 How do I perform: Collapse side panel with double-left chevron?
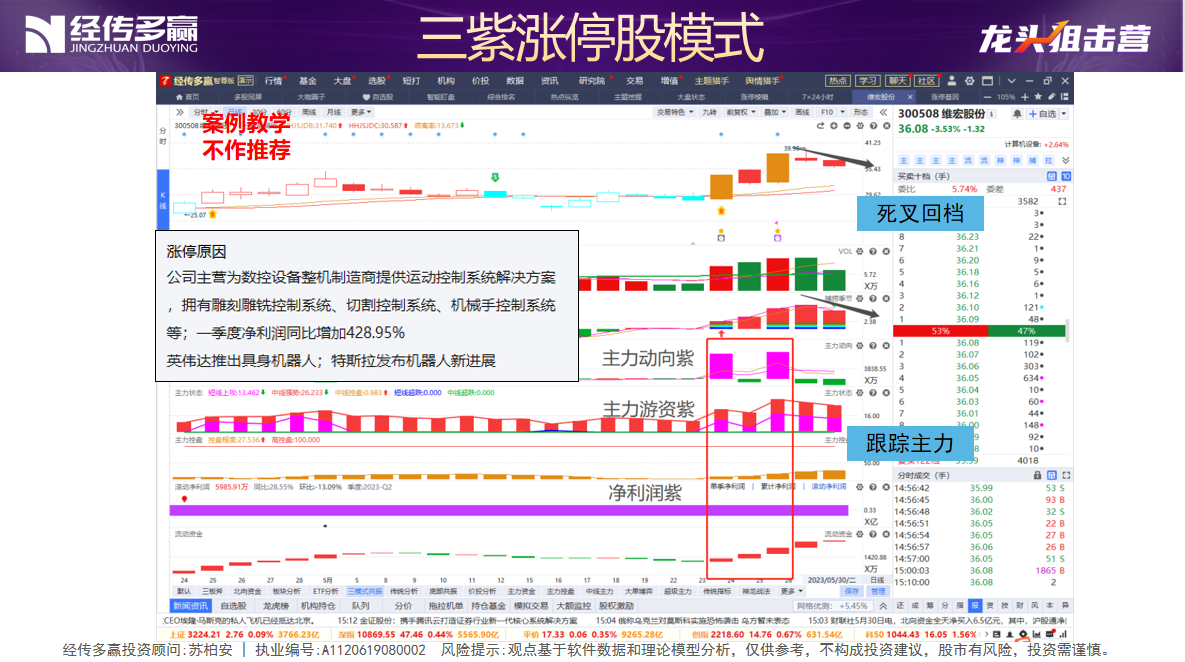[883, 113]
